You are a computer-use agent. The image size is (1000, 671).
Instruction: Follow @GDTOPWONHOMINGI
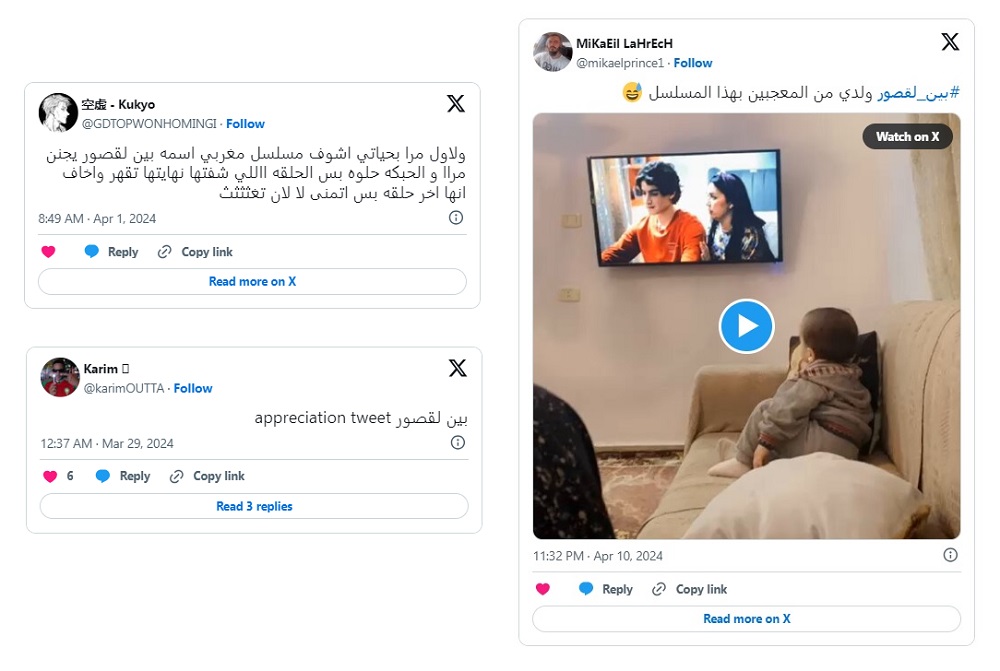[245, 124]
